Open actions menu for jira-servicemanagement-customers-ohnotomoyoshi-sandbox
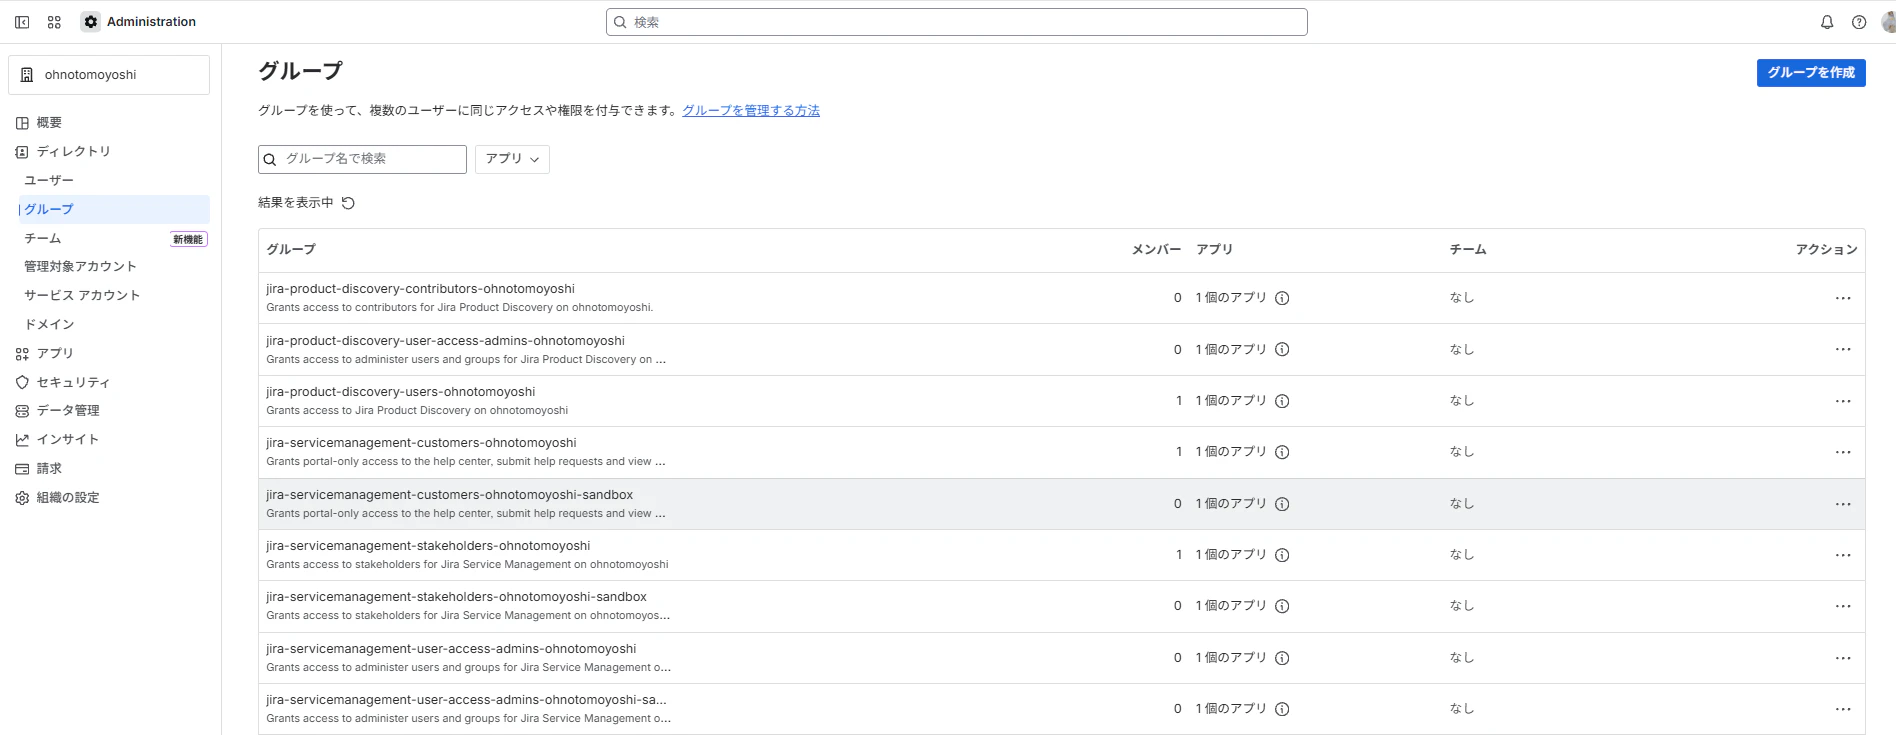This screenshot has height=735, width=1896. click(x=1843, y=504)
